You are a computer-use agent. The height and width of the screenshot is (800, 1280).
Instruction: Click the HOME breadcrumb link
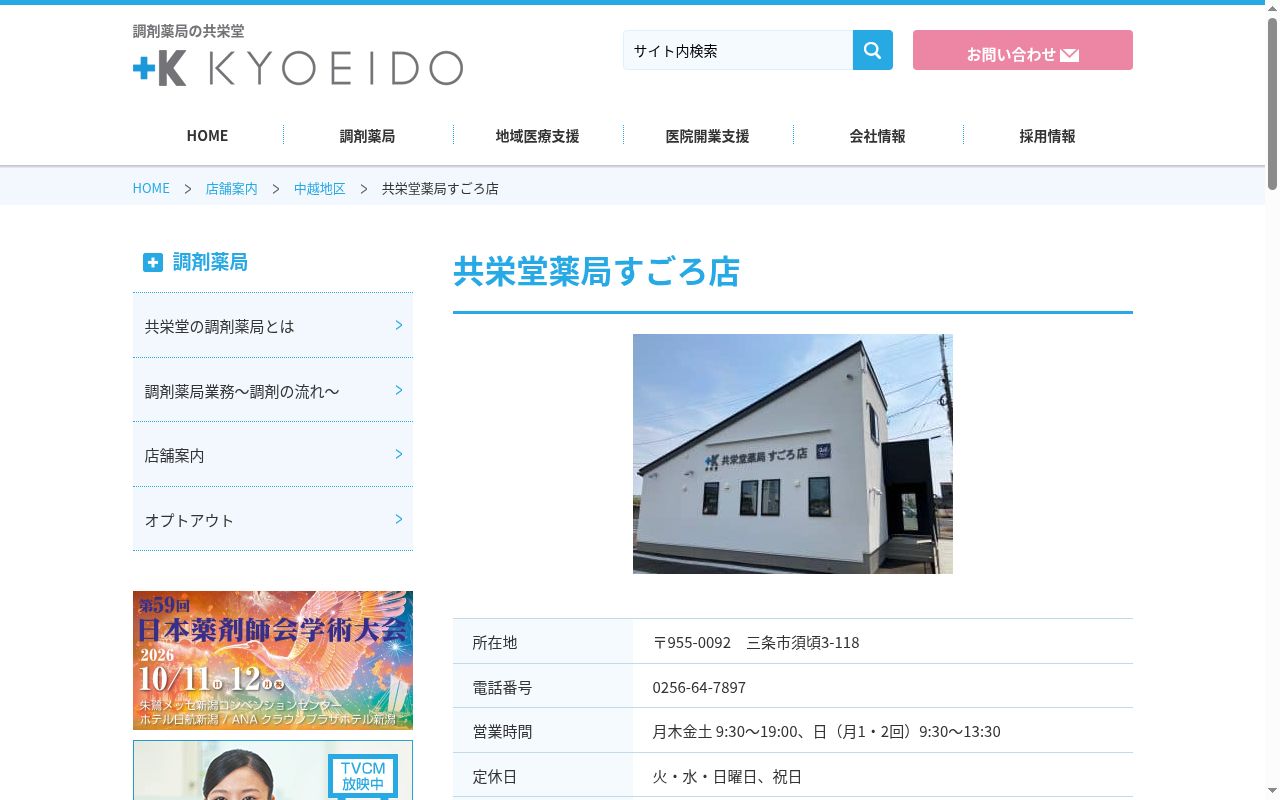151,188
